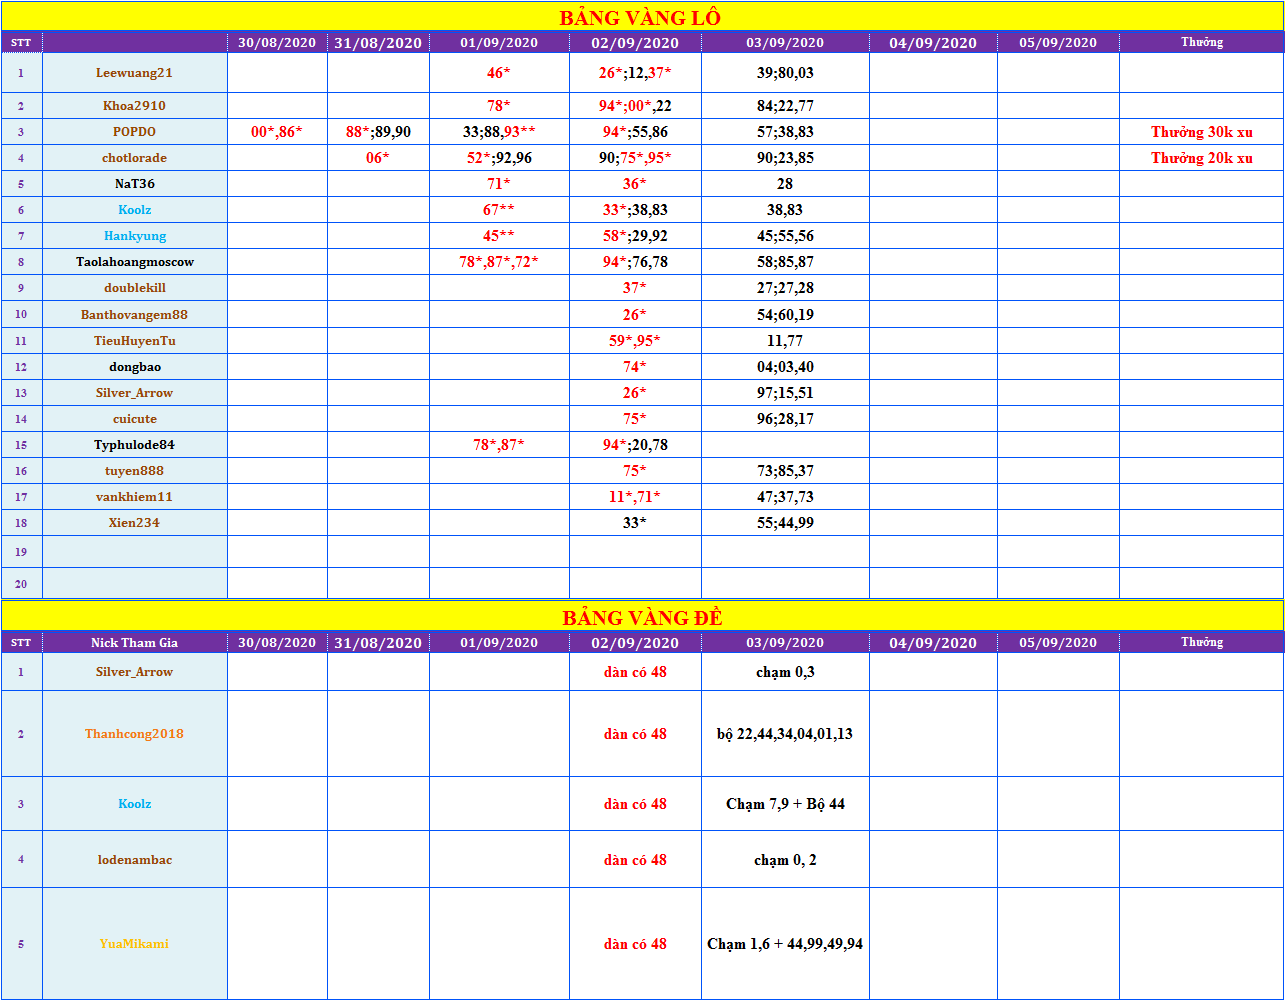Viewport: 1285px width, 1000px height.
Task: Select cell 00*,86* in POPDO row
Action: pos(277,132)
